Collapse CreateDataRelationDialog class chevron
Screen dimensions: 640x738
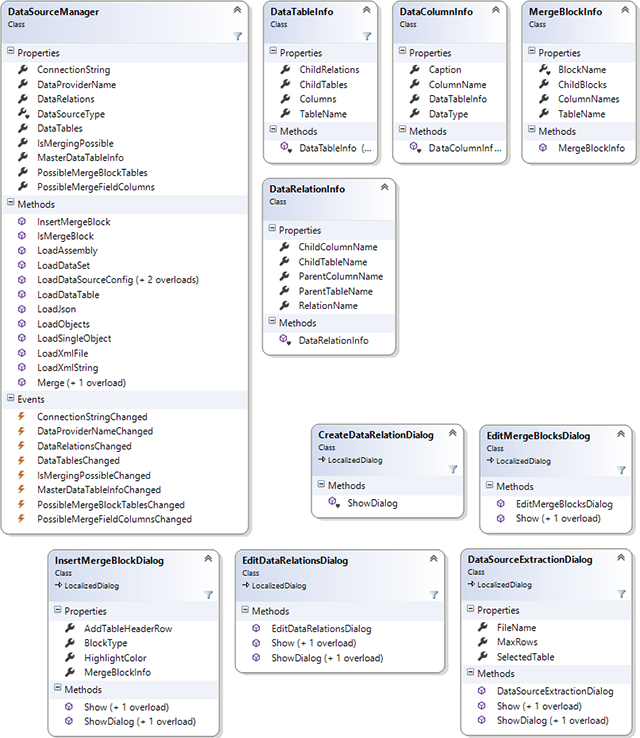coord(453,433)
